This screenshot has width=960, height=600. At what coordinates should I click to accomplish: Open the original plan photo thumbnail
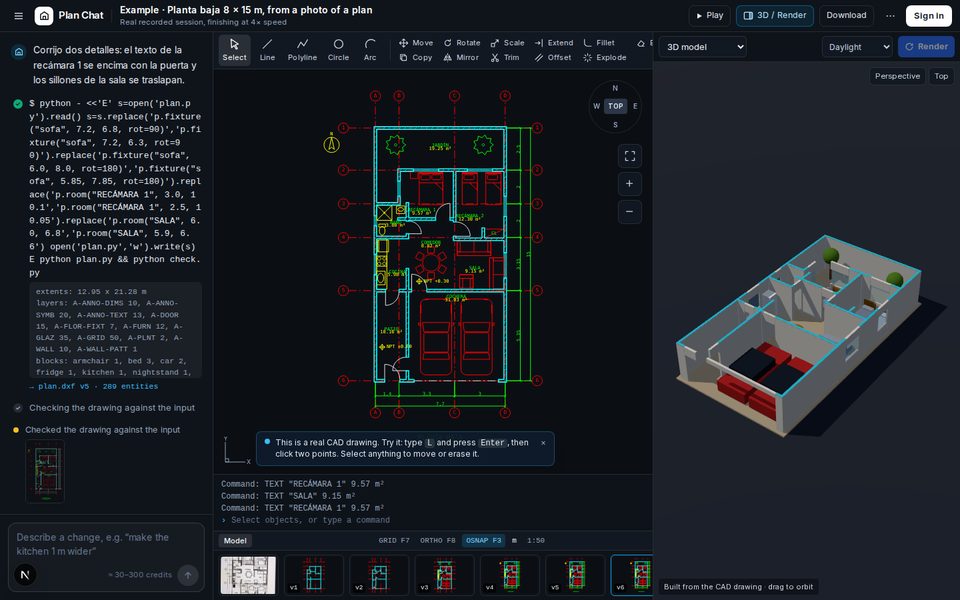[x=248, y=575]
